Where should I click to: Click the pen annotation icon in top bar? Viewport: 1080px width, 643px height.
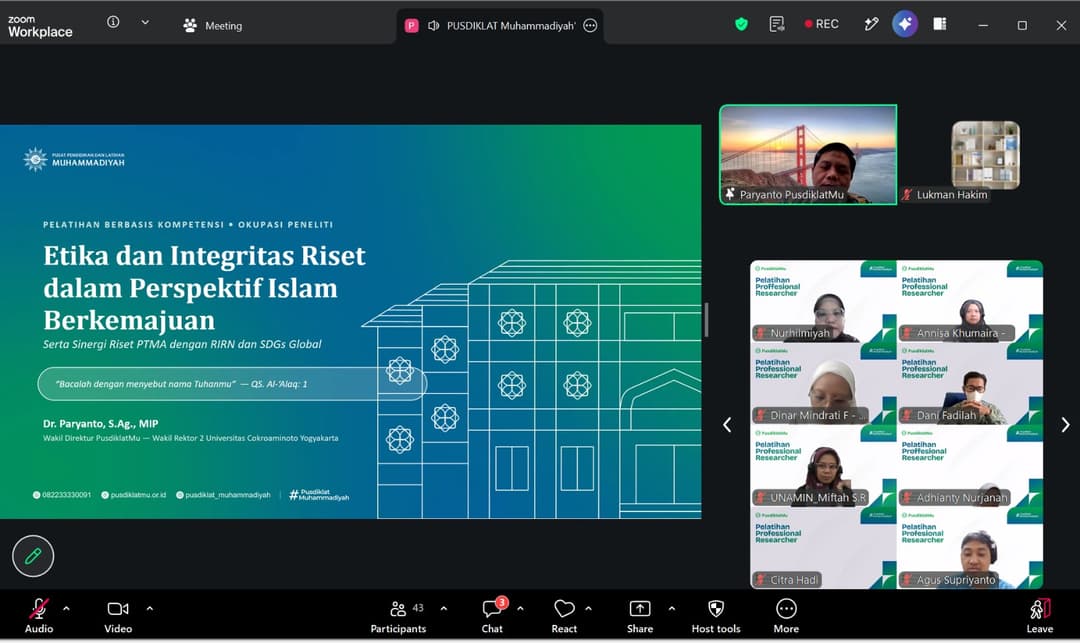point(871,25)
